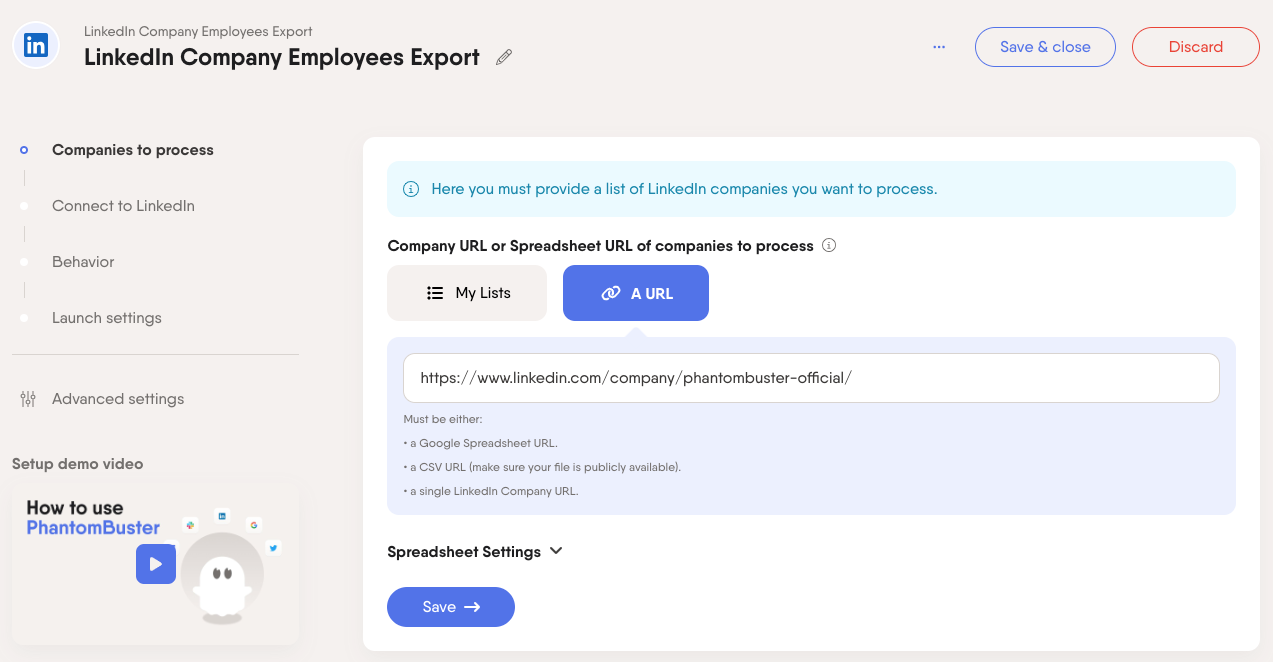Image resolution: width=1273 pixels, height=662 pixels.
Task: Click info icon next to Company URL label
Action: tap(829, 245)
